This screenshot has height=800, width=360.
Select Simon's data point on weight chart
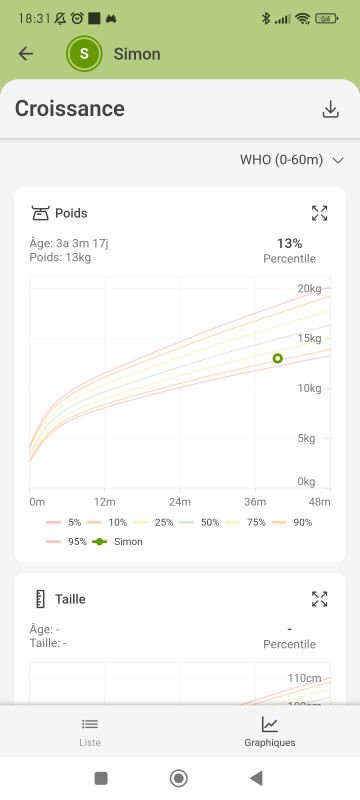pos(277,359)
